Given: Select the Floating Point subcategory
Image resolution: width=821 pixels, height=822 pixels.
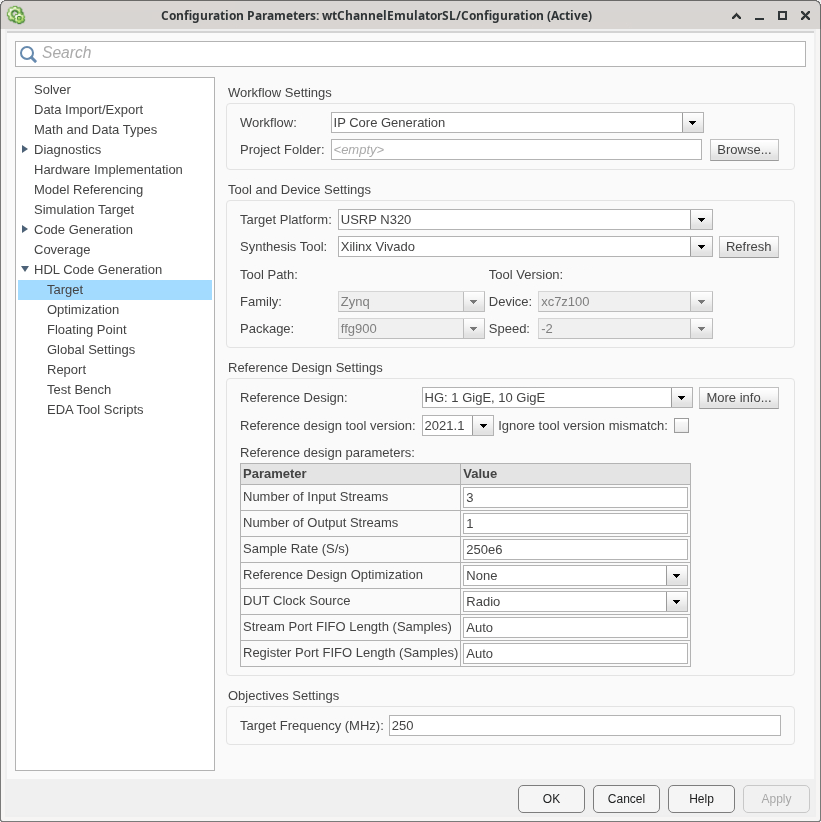Looking at the screenshot, I should (x=87, y=330).
